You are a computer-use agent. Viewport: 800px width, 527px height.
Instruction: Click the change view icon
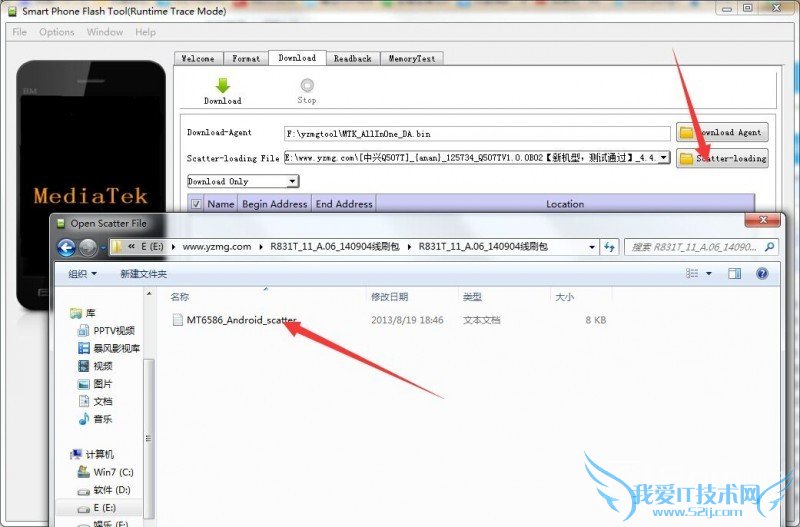click(x=692, y=273)
